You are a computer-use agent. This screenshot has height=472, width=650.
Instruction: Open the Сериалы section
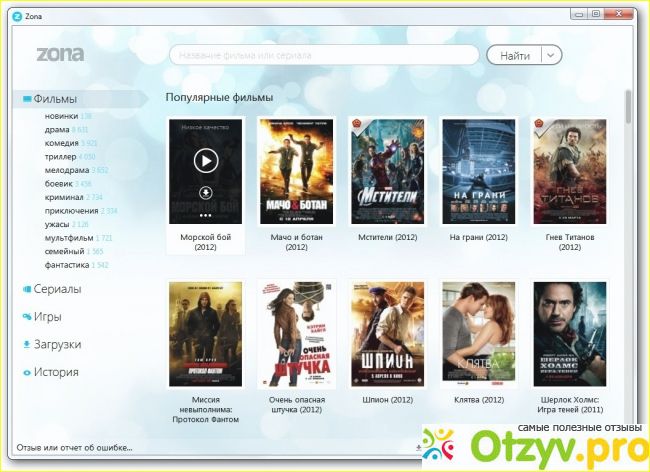[57, 289]
